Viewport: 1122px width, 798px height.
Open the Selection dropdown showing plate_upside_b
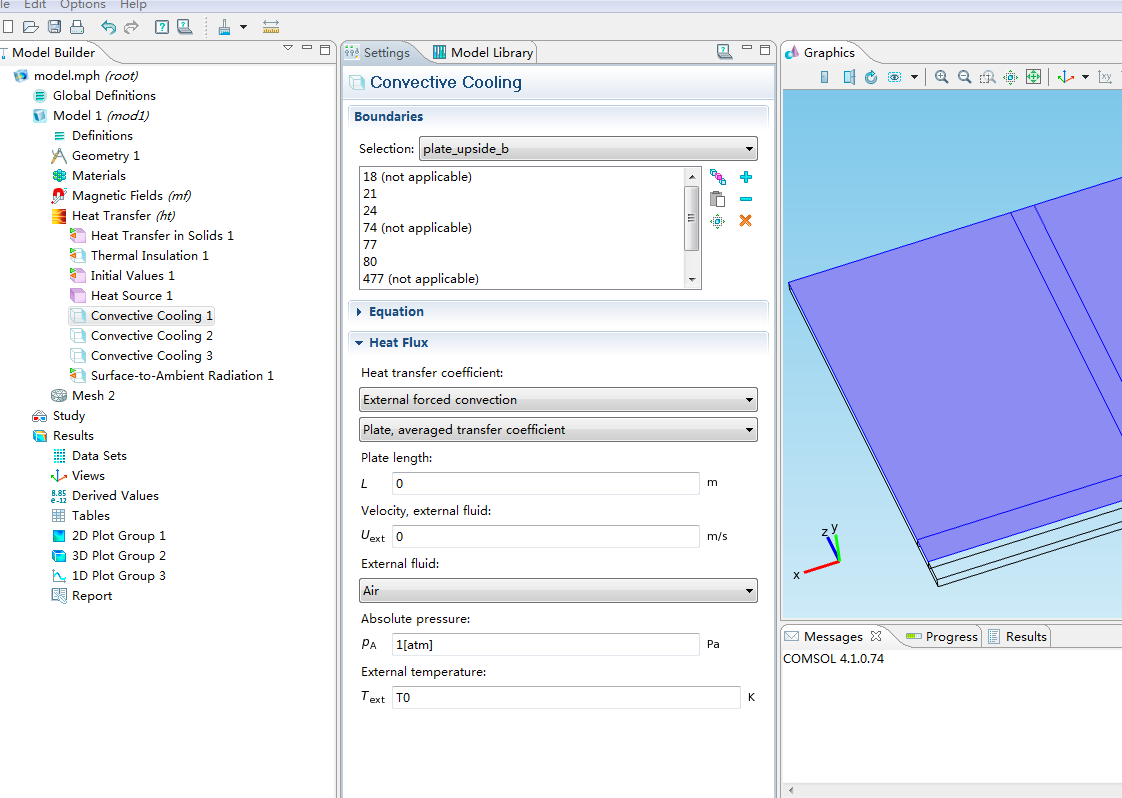(588, 149)
